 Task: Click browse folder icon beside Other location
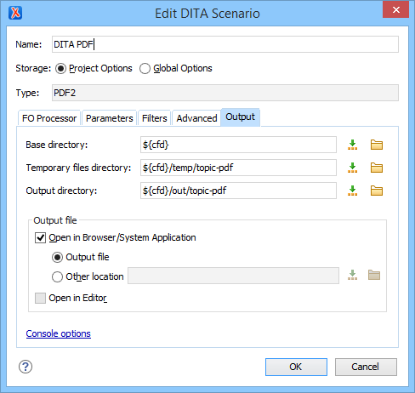coord(374,275)
